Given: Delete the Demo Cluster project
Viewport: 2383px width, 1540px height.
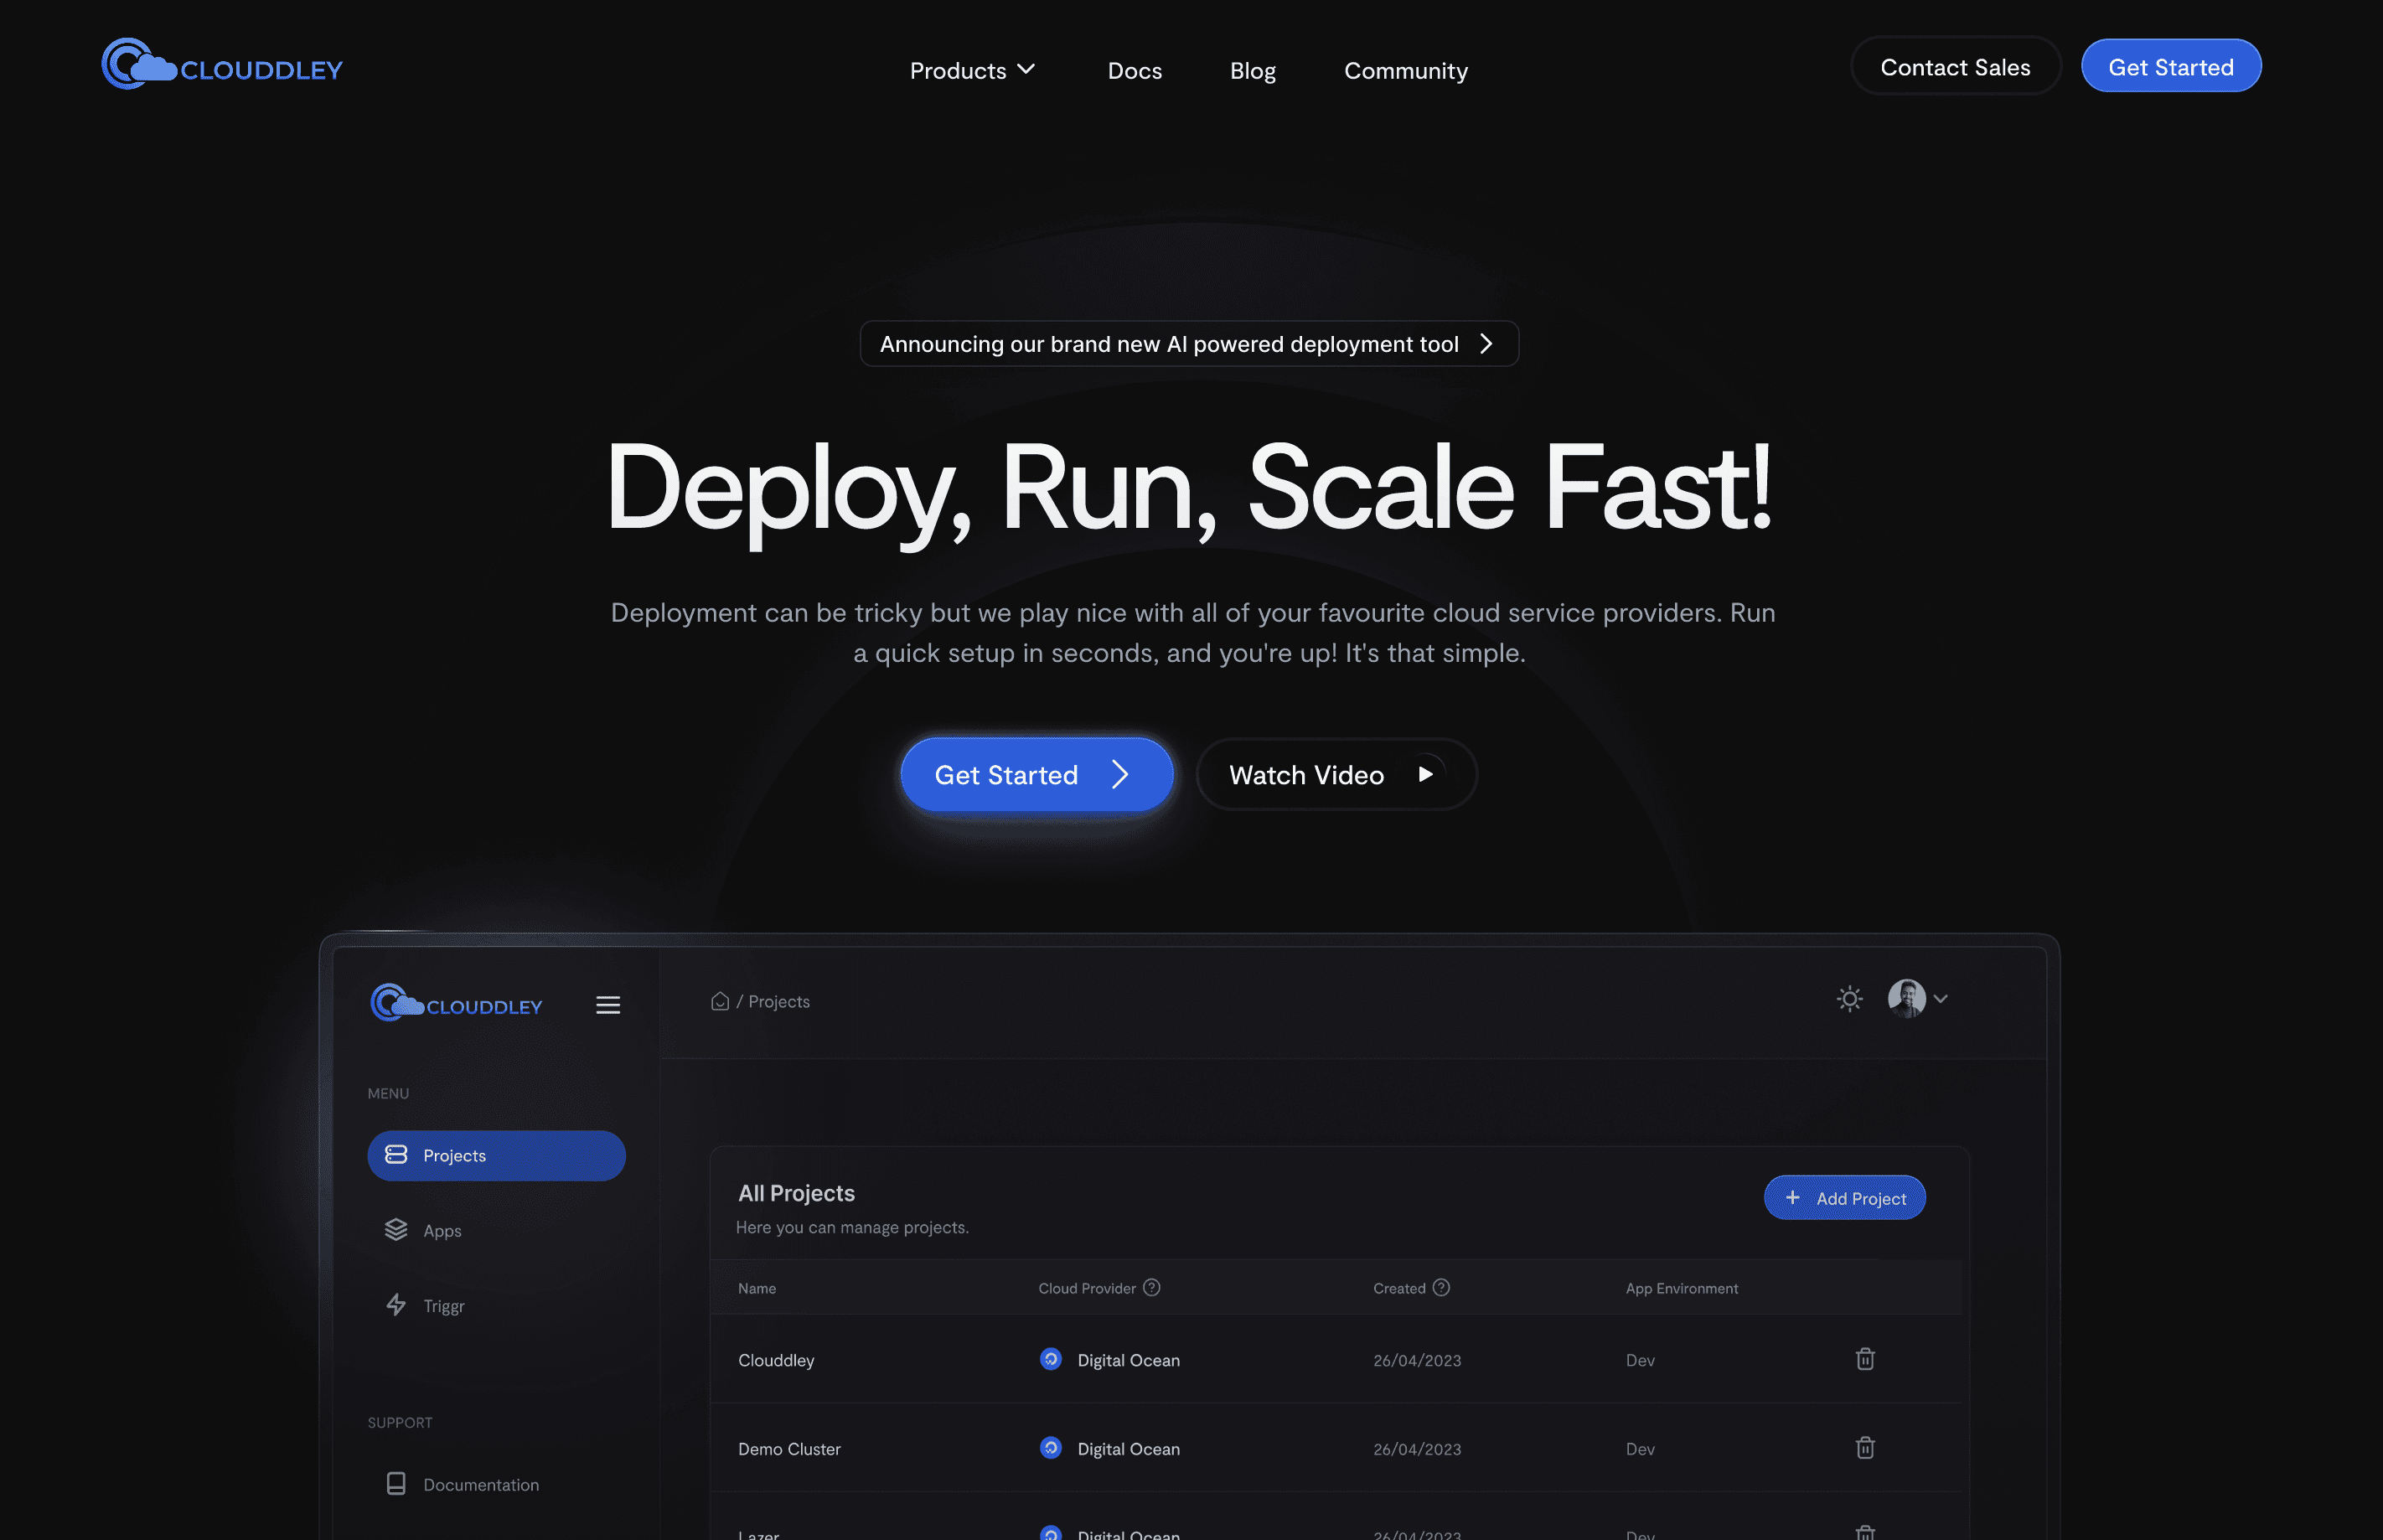Looking at the screenshot, I should [1865, 1448].
